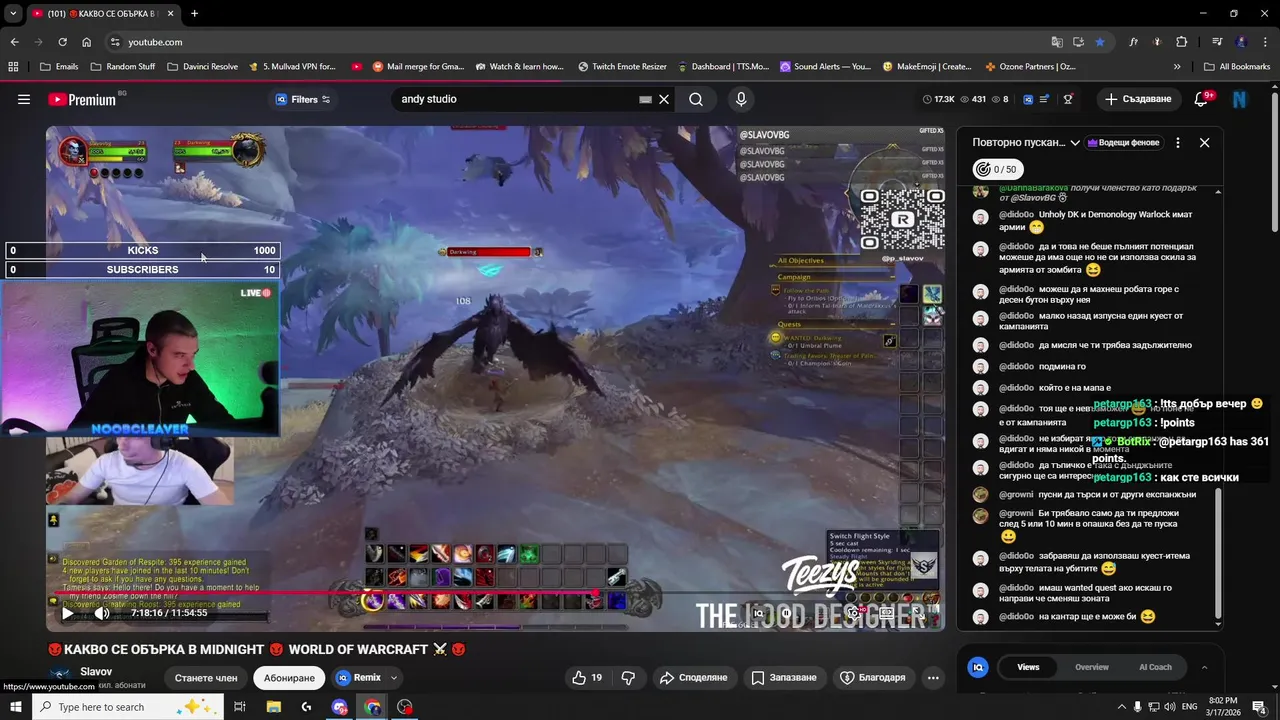Select the vidIQ Overview tab
The image size is (1280, 720).
coord(1092,667)
